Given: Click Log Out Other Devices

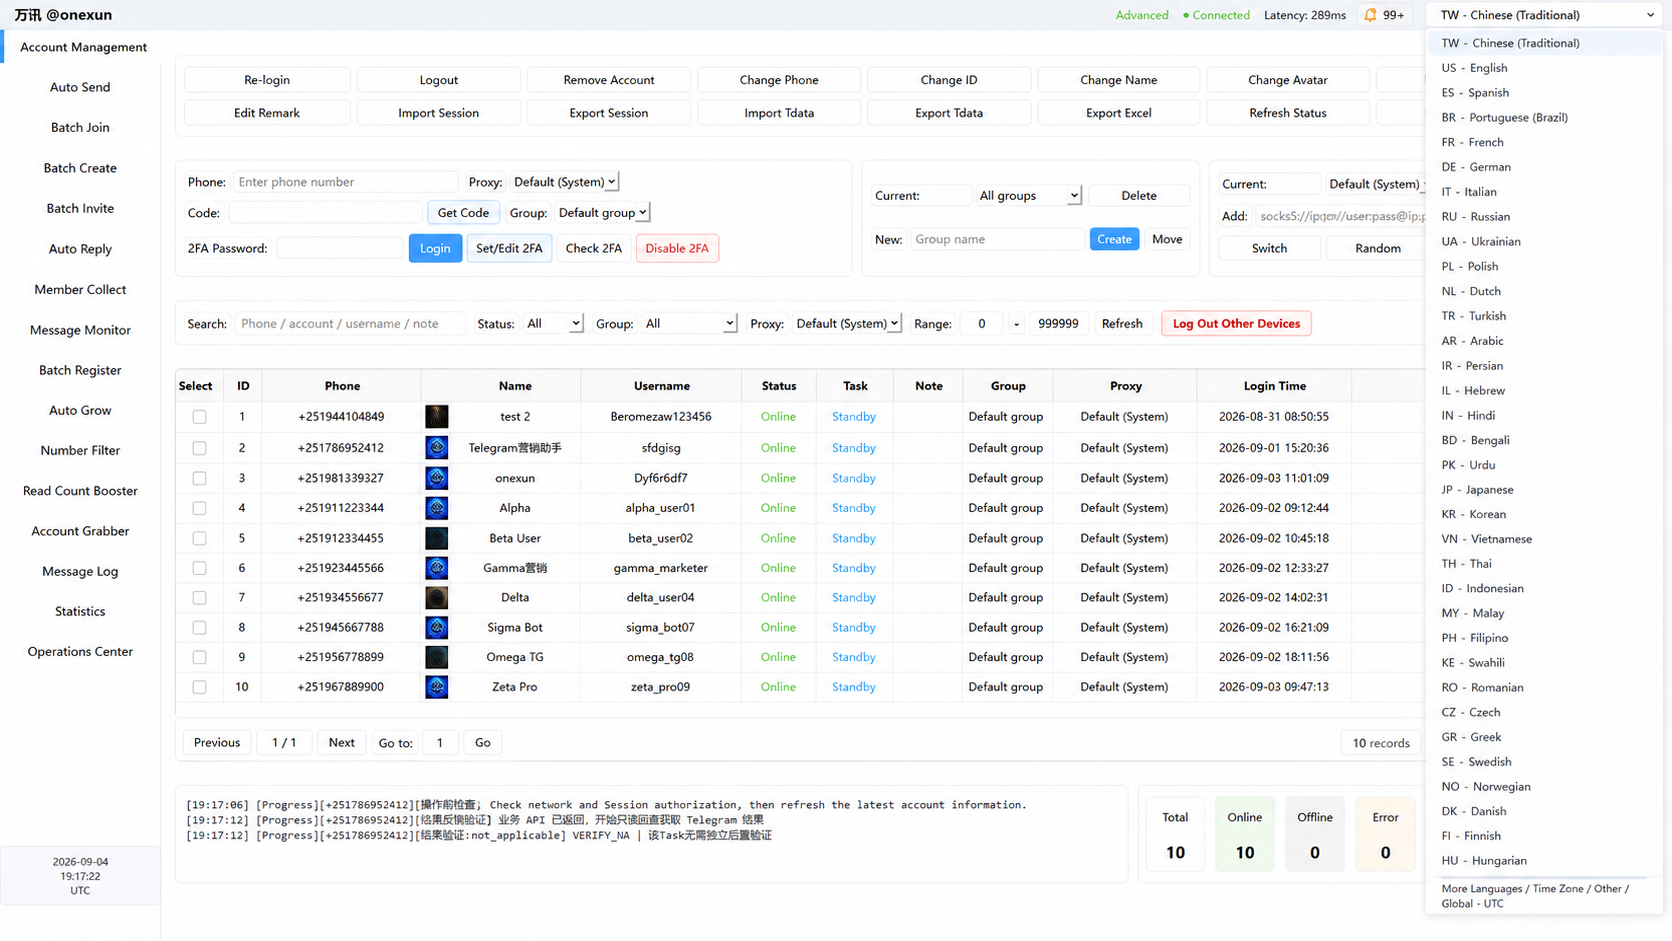Looking at the screenshot, I should (1236, 324).
